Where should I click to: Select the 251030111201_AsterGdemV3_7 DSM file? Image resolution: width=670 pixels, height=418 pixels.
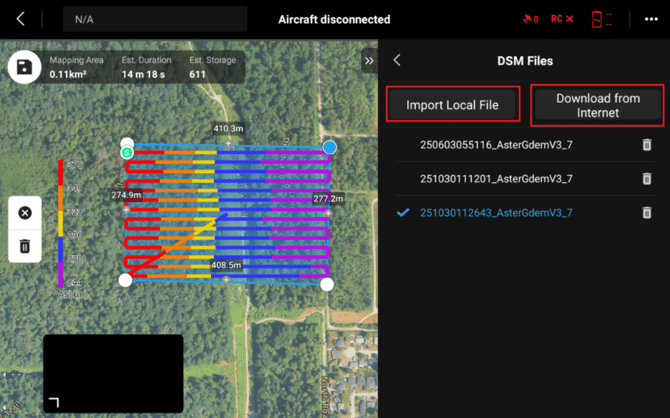(496, 179)
